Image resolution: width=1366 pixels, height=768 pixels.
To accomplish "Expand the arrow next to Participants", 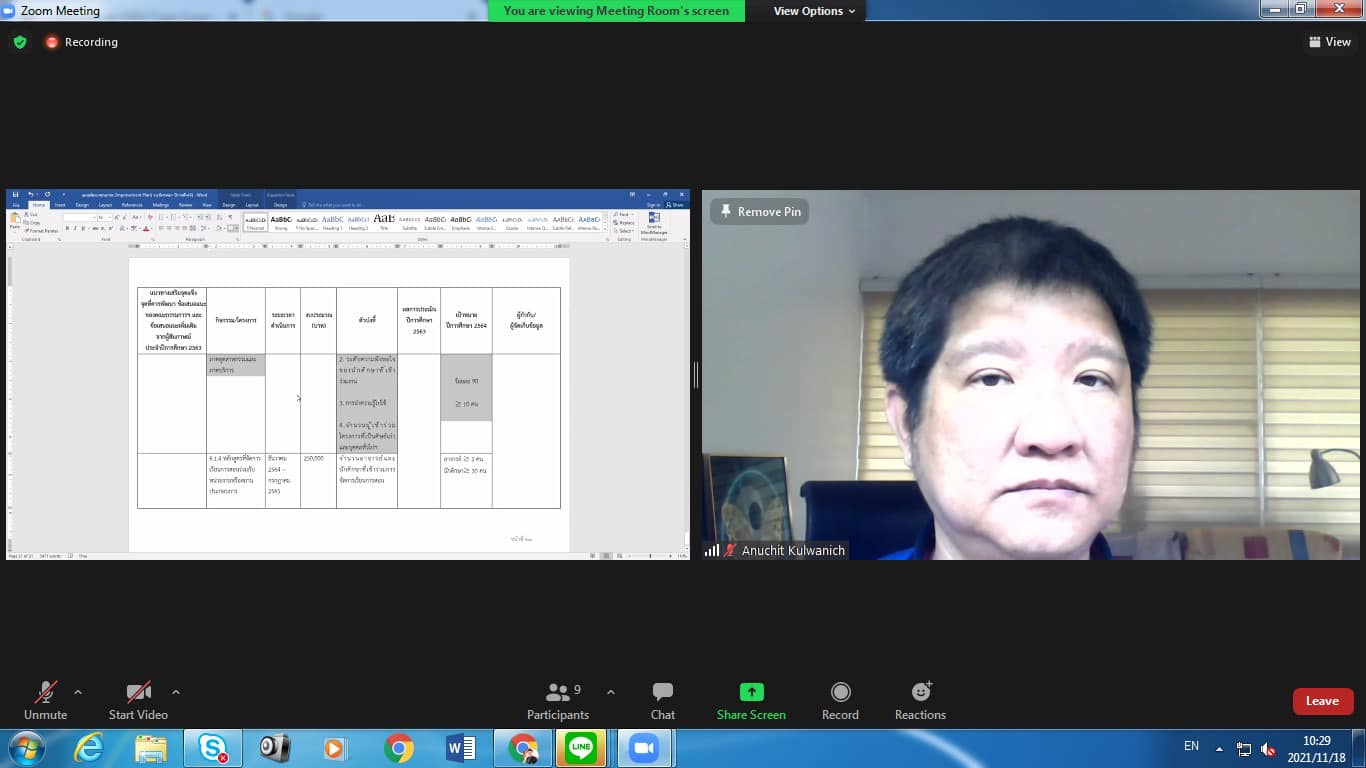I will (611, 692).
